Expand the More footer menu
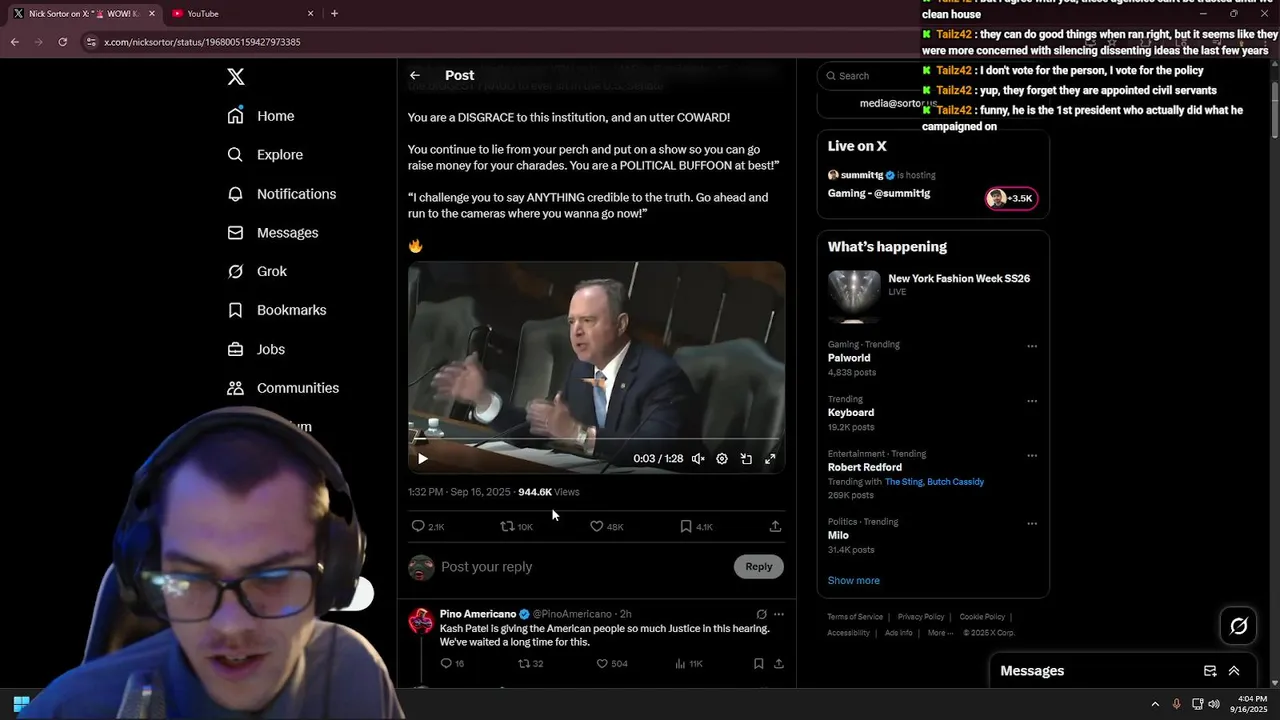The height and width of the screenshot is (720, 1280). 939,633
